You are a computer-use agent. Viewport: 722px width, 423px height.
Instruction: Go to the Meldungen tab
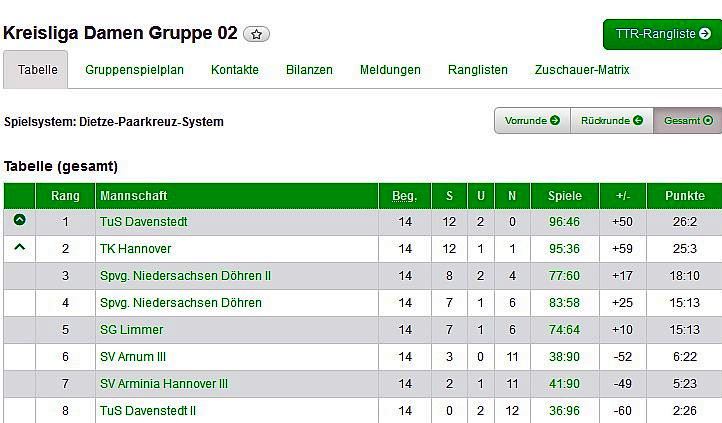(390, 70)
